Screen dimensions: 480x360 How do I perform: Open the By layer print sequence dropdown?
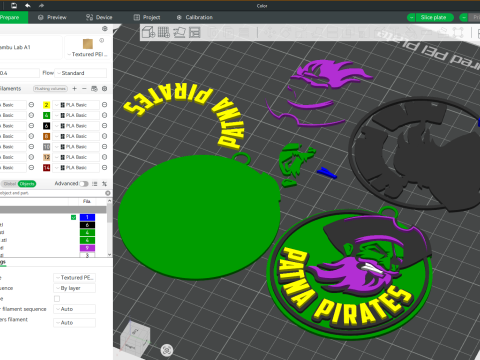click(x=74, y=288)
